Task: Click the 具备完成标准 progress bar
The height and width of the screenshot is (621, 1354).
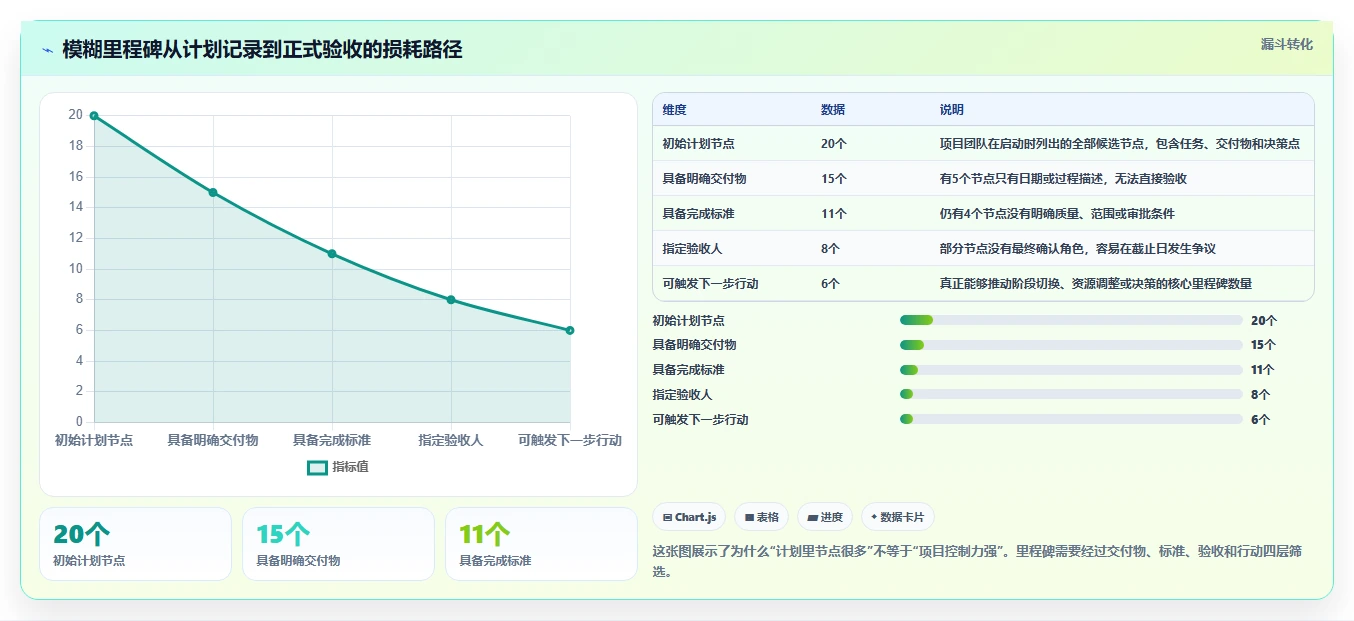Action: [x=1071, y=370]
